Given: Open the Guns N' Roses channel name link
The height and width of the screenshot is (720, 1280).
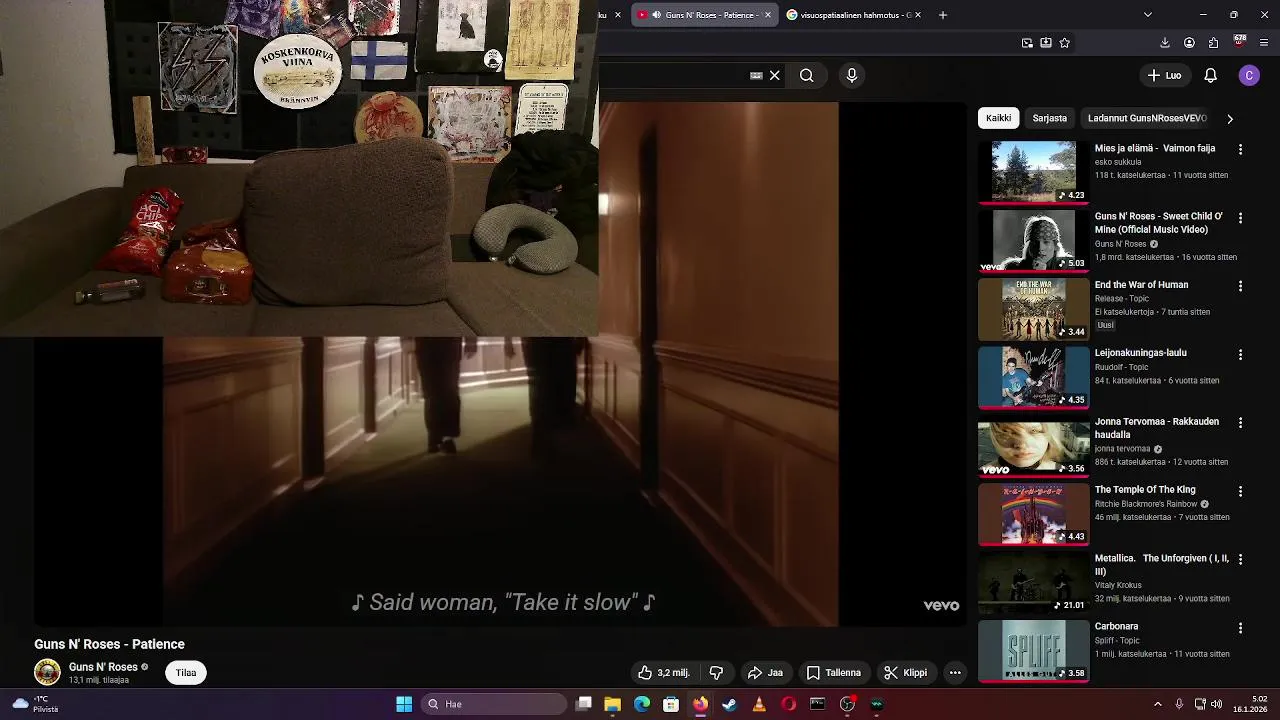Looking at the screenshot, I should 103,667.
